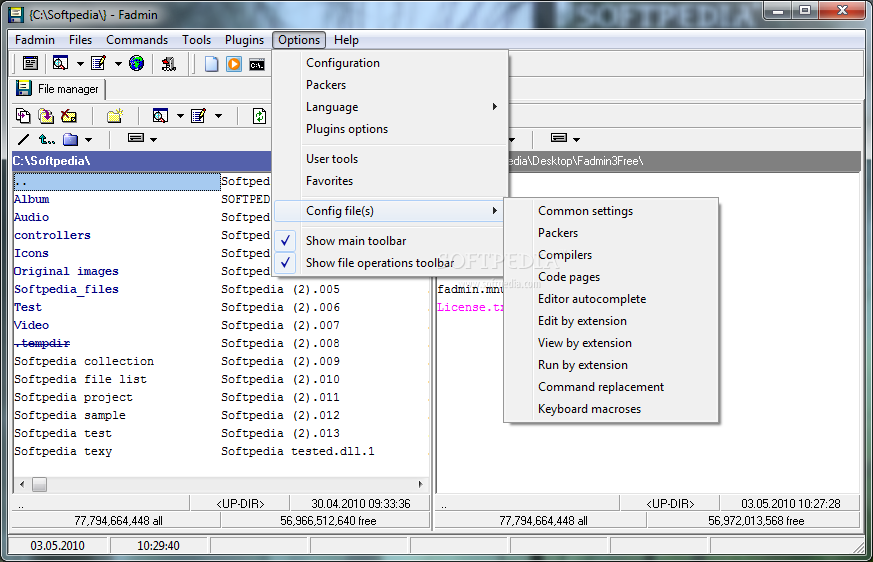This screenshot has height=562, width=873.
Task: Open dropdown arrow beside left panel folder icon
Action: tap(89, 140)
